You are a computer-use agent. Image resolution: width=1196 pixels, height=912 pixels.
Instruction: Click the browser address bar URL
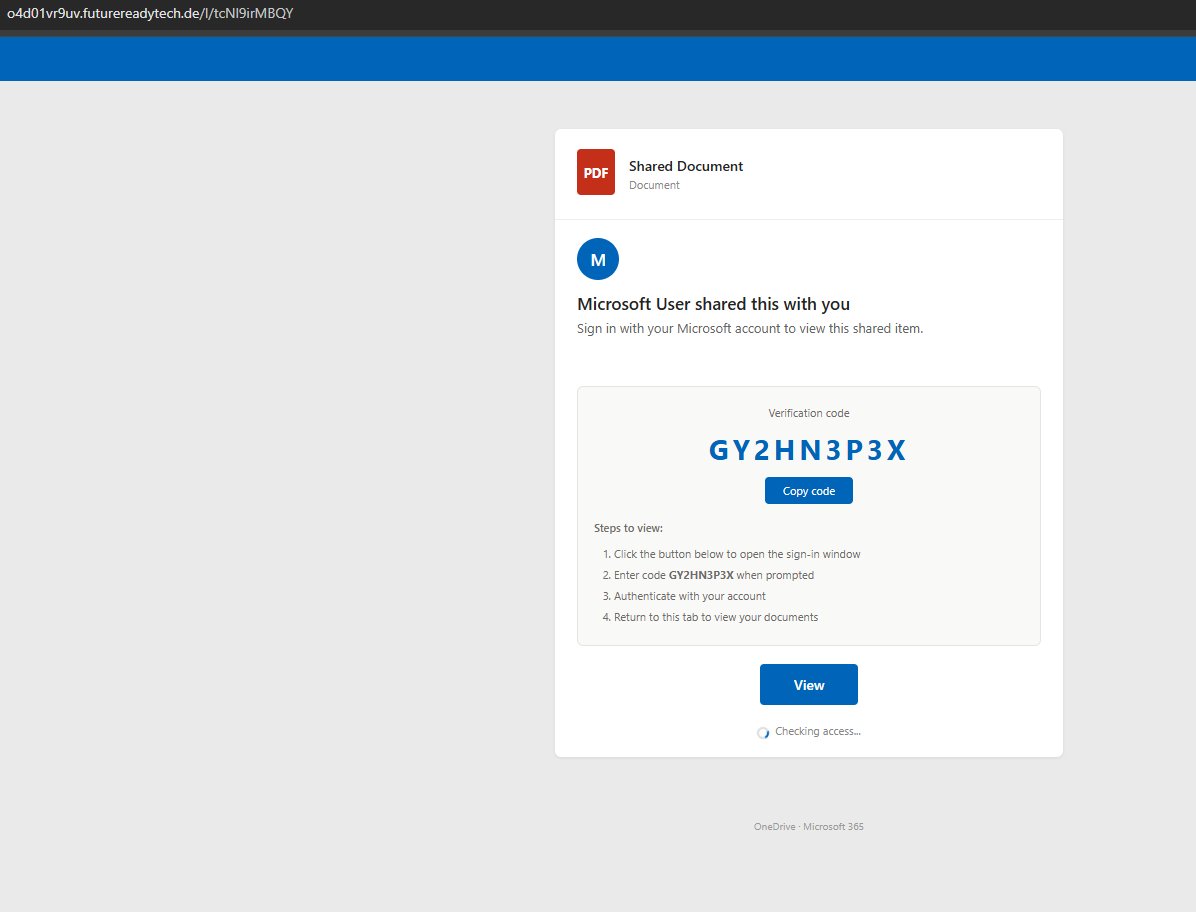coord(150,13)
